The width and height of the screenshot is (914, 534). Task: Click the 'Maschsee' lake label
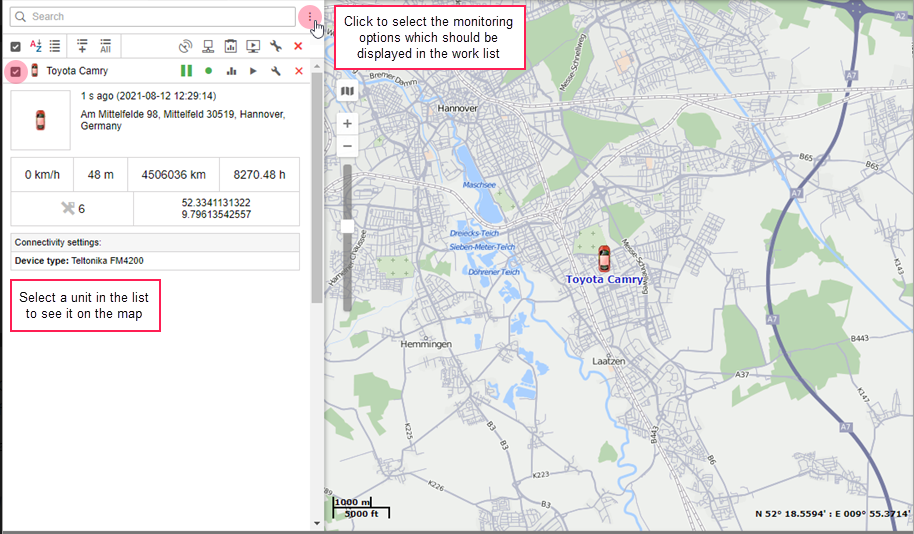(x=479, y=185)
